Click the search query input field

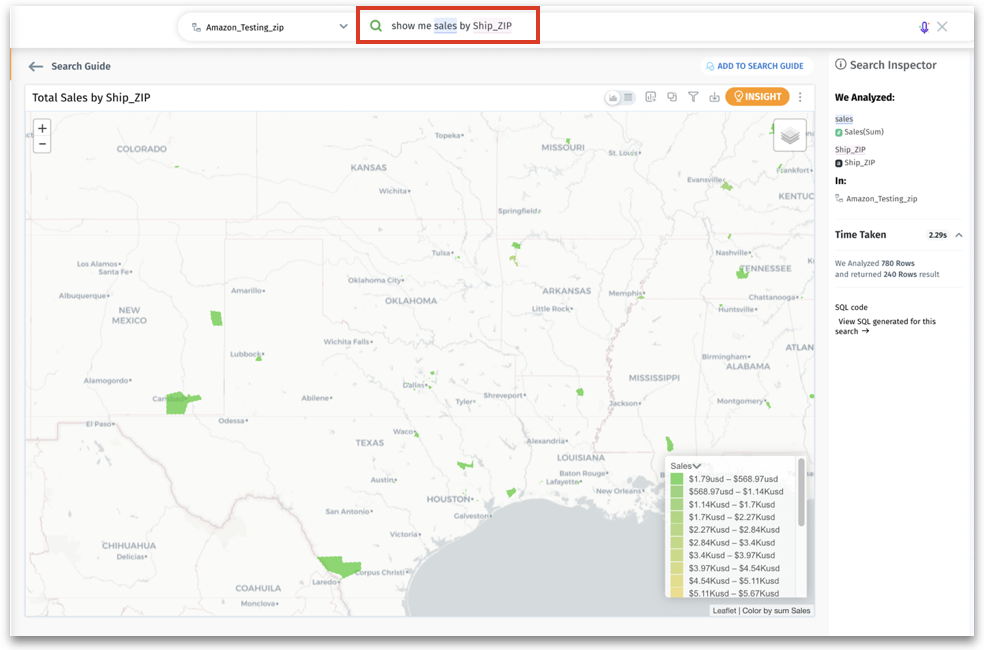pos(450,26)
